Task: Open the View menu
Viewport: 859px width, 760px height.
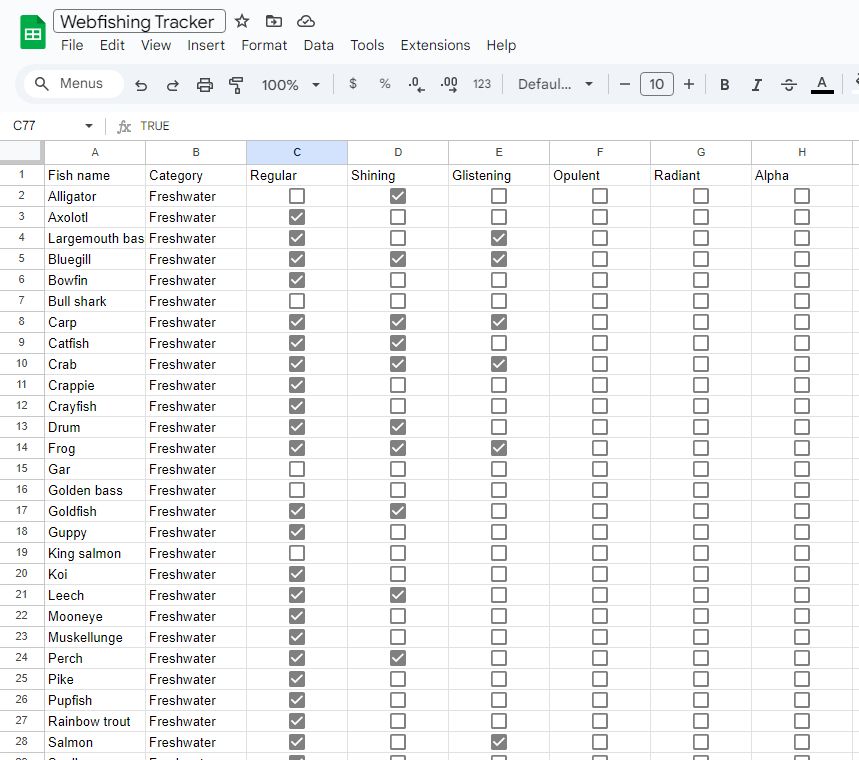Action: 156,45
